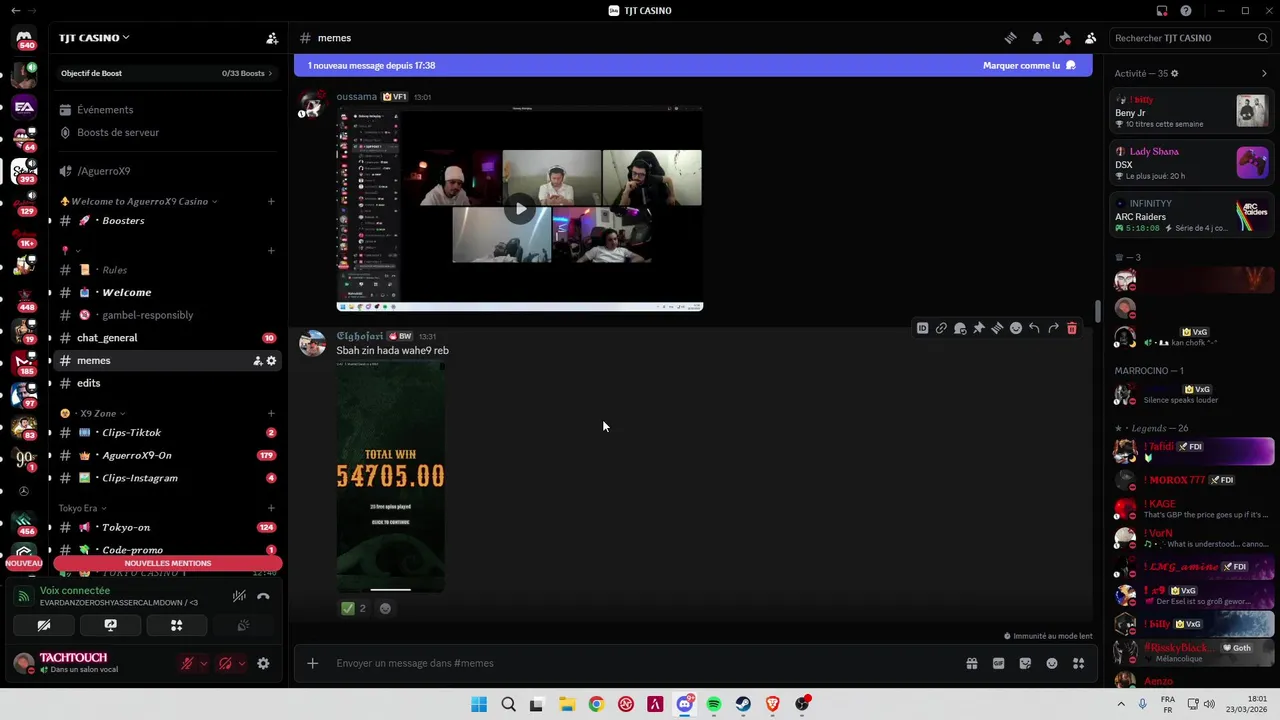The image size is (1280, 720).
Task: Click the Rechercher TJT CASINO search field
Action: click(1191, 38)
